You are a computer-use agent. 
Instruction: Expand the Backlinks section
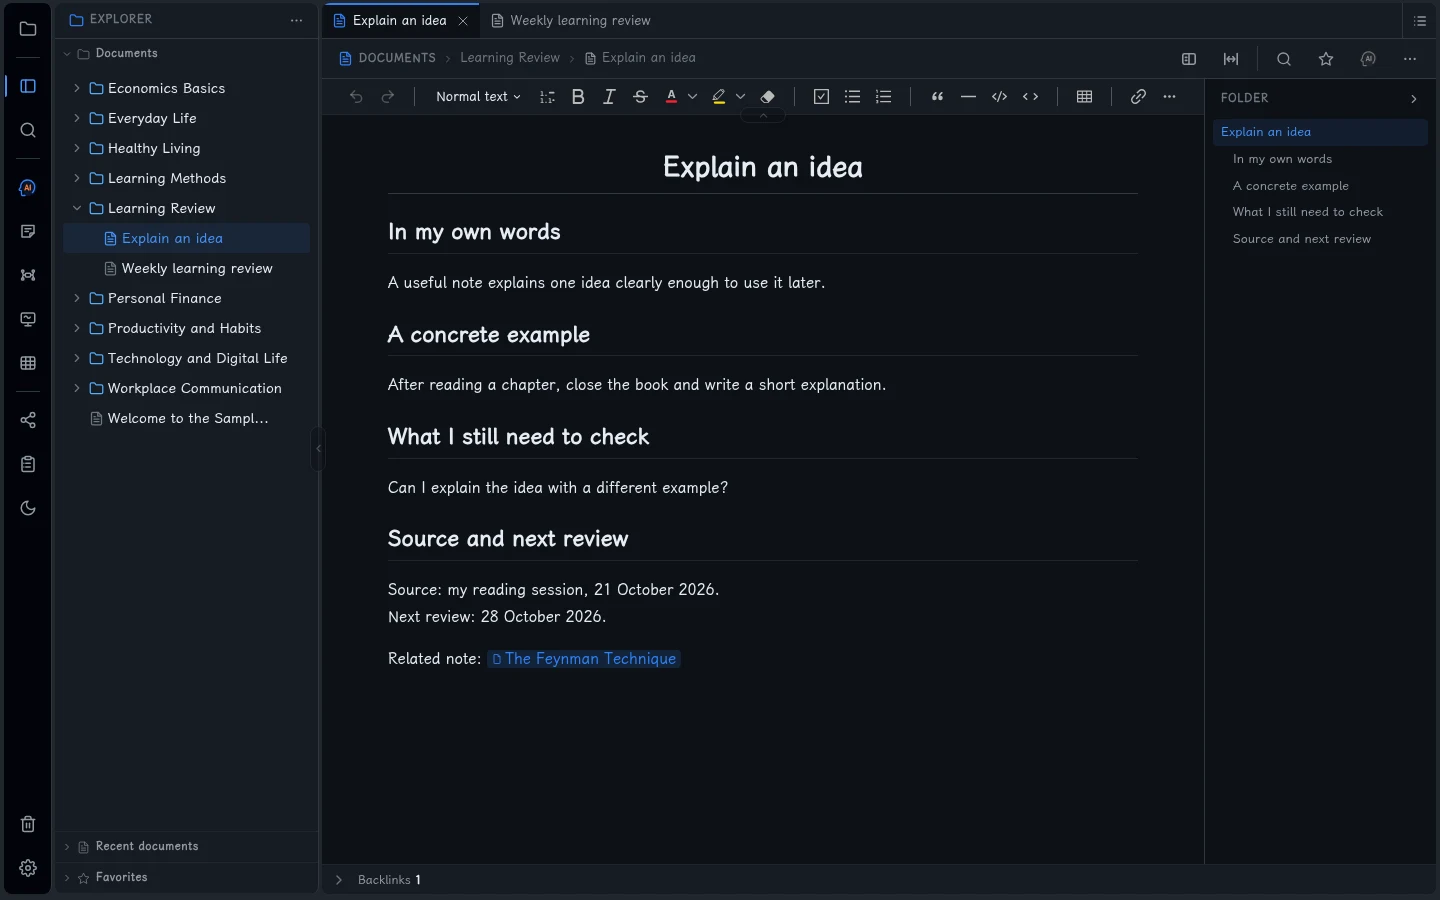339,880
